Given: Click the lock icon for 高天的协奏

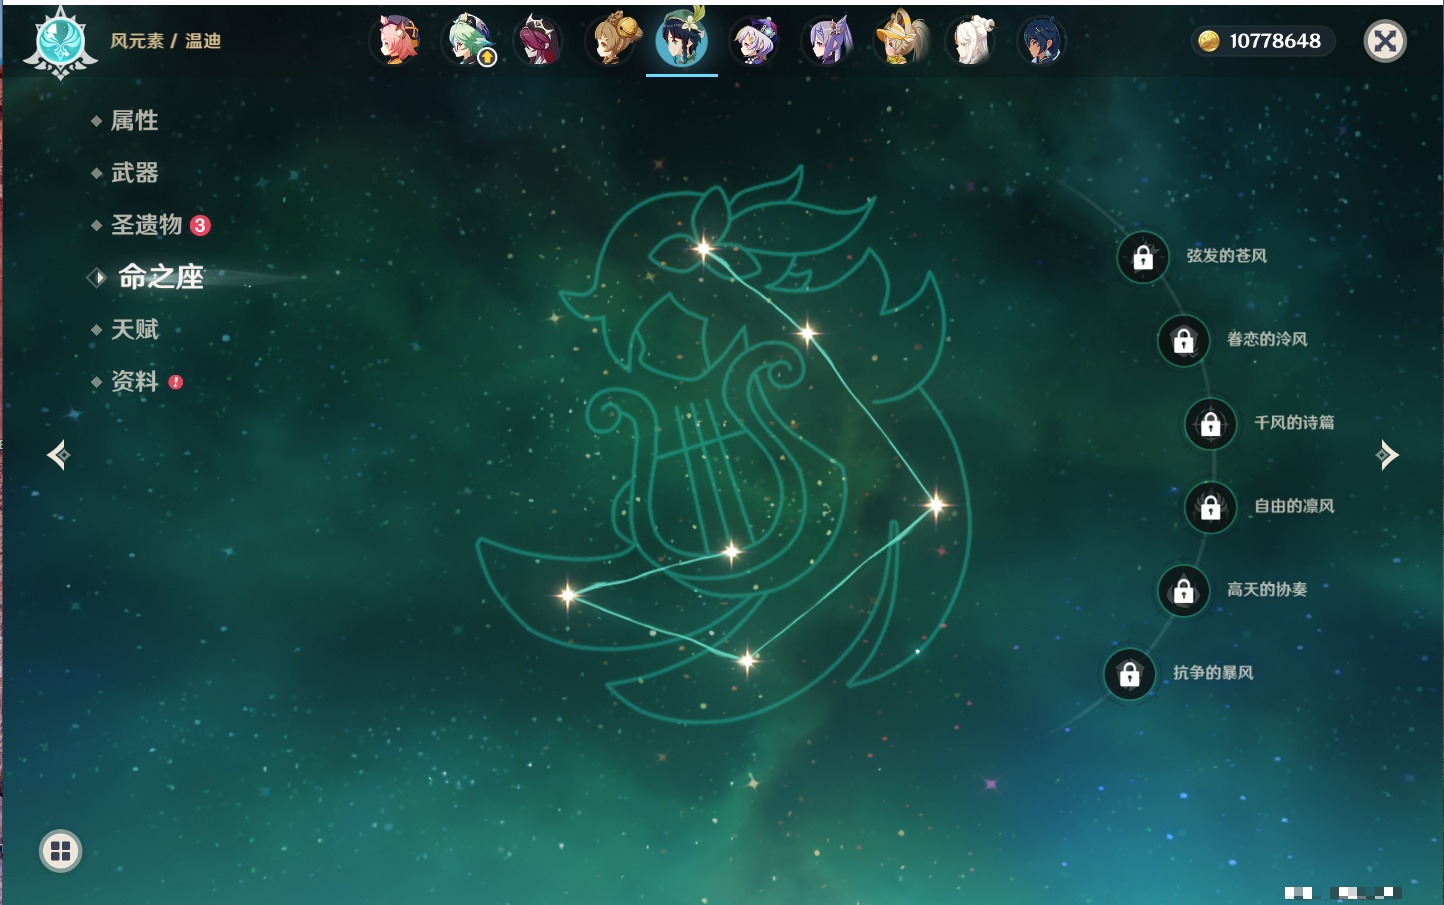Looking at the screenshot, I should point(1183,590).
